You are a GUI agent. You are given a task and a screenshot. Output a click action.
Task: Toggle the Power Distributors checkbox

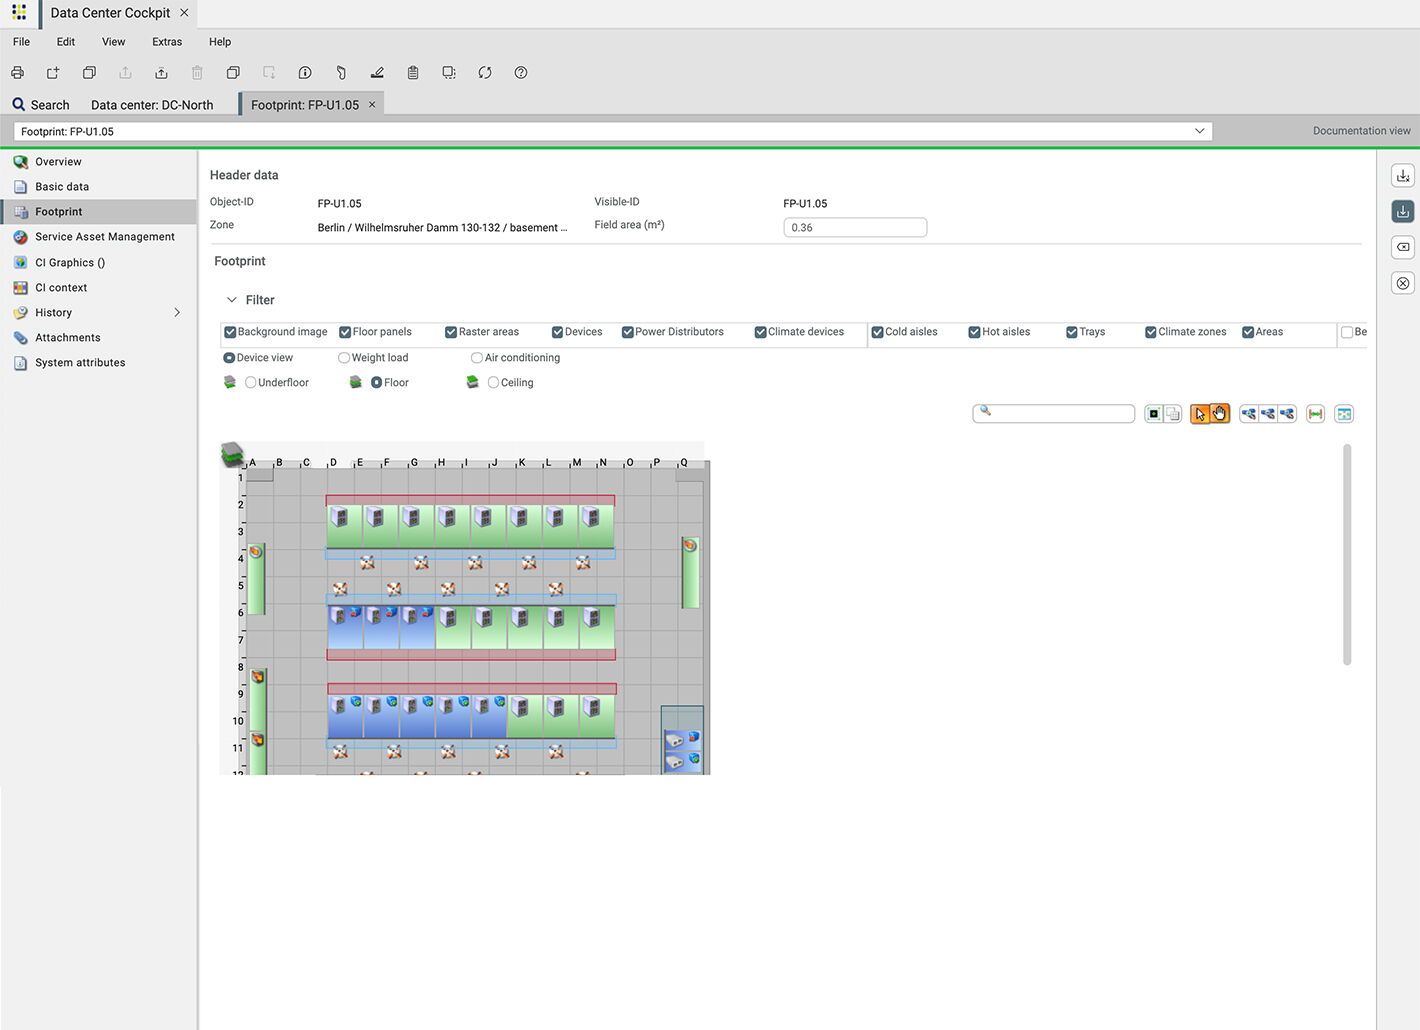tap(628, 332)
